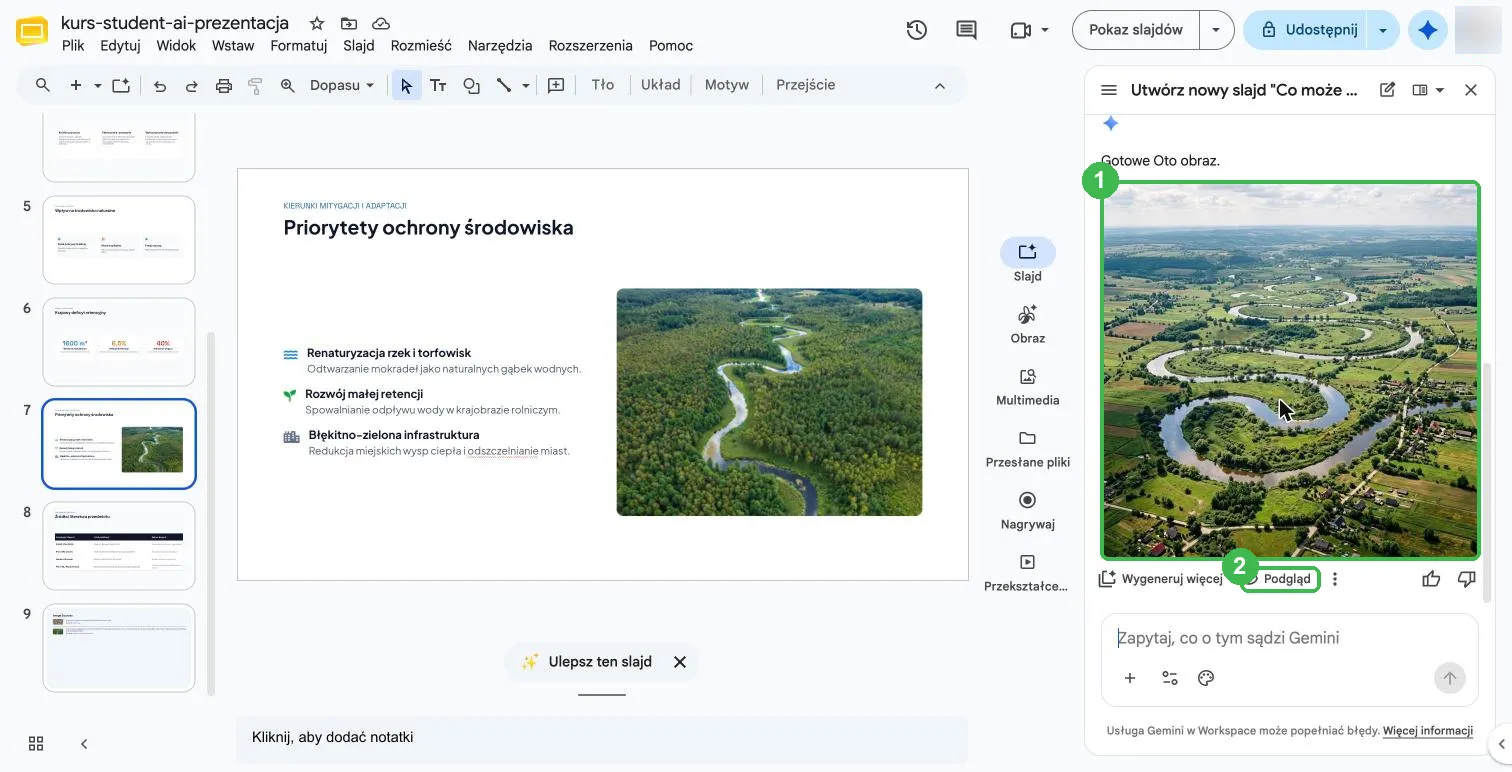Open the Rozszerzenia menu
This screenshot has width=1512, height=772.
[x=591, y=45]
